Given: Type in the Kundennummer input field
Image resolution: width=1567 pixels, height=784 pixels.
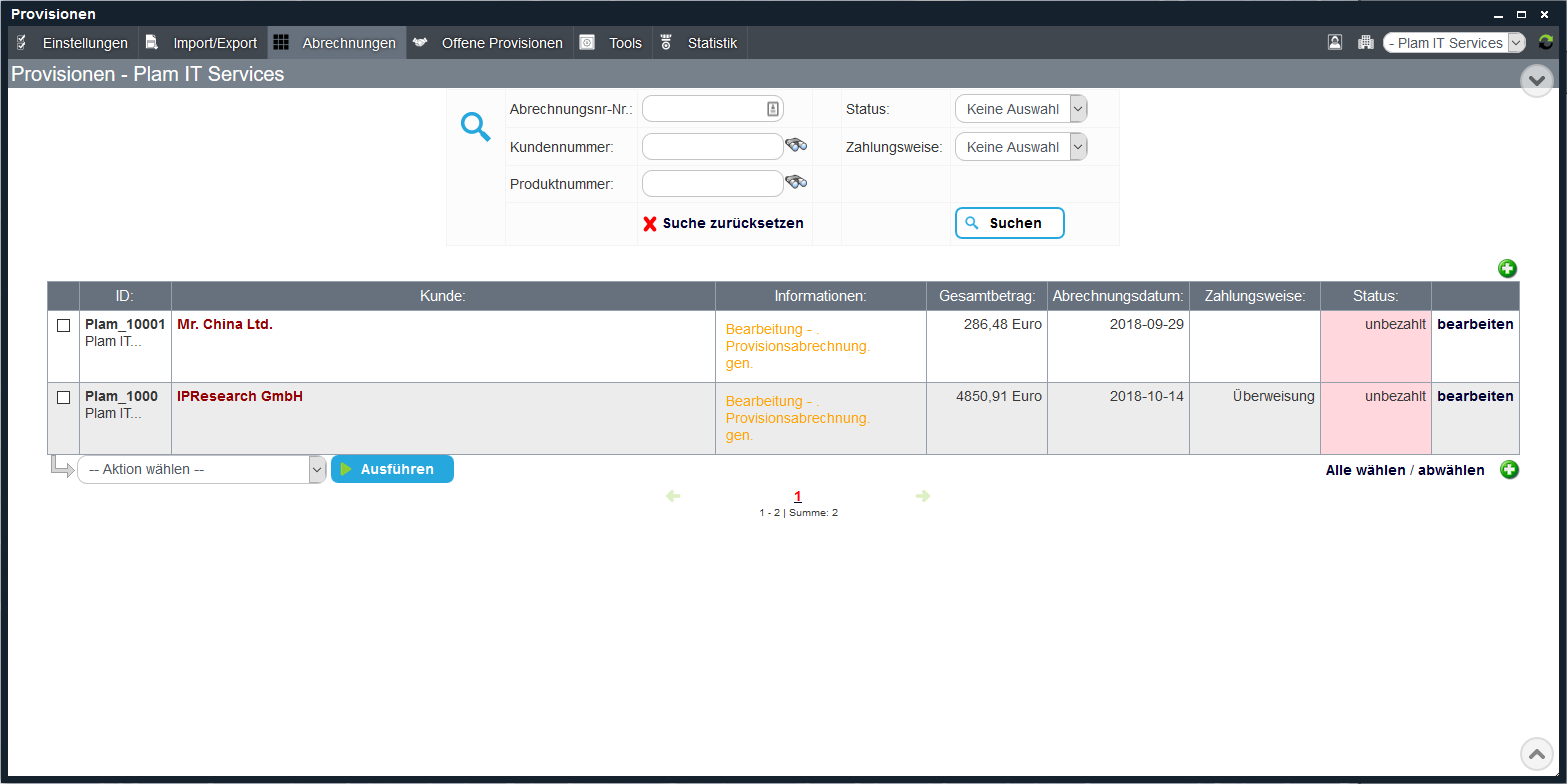Looking at the screenshot, I should pyautogui.click(x=712, y=145).
